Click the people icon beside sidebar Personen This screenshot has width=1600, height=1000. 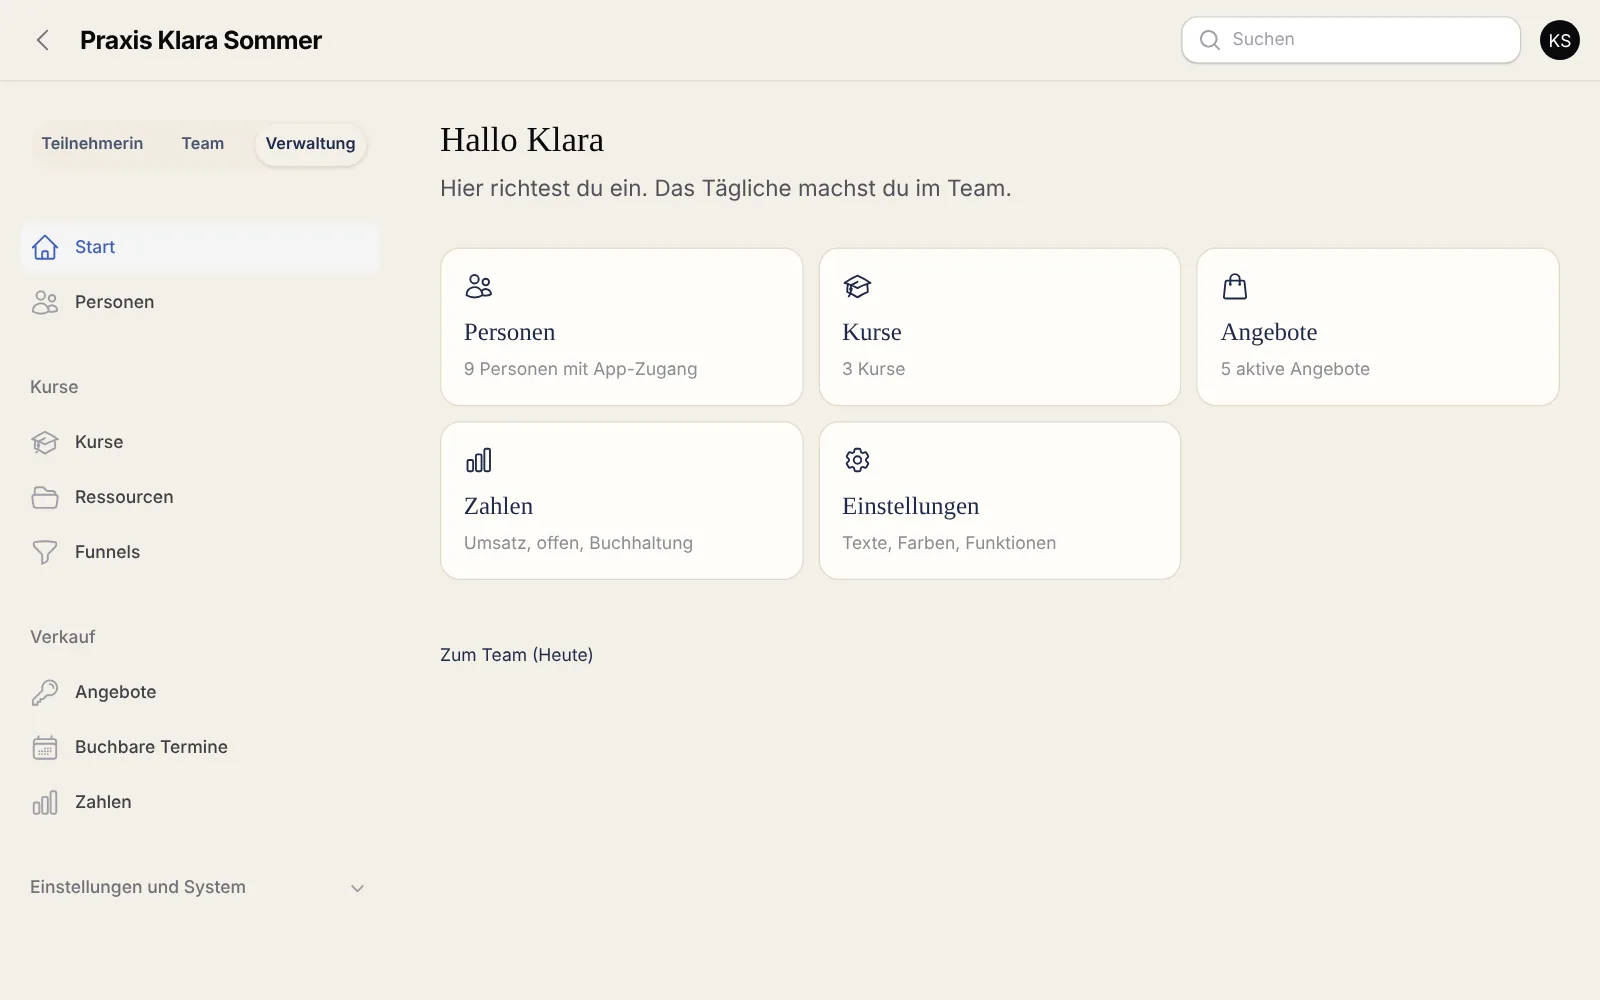(45, 302)
